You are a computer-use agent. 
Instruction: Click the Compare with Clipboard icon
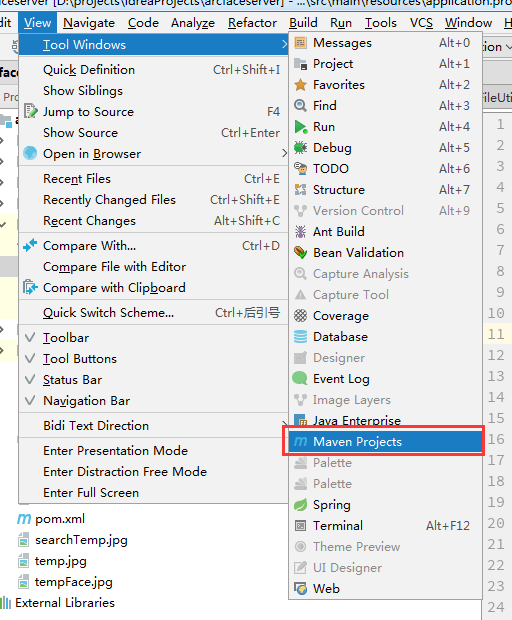[x=30, y=287]
